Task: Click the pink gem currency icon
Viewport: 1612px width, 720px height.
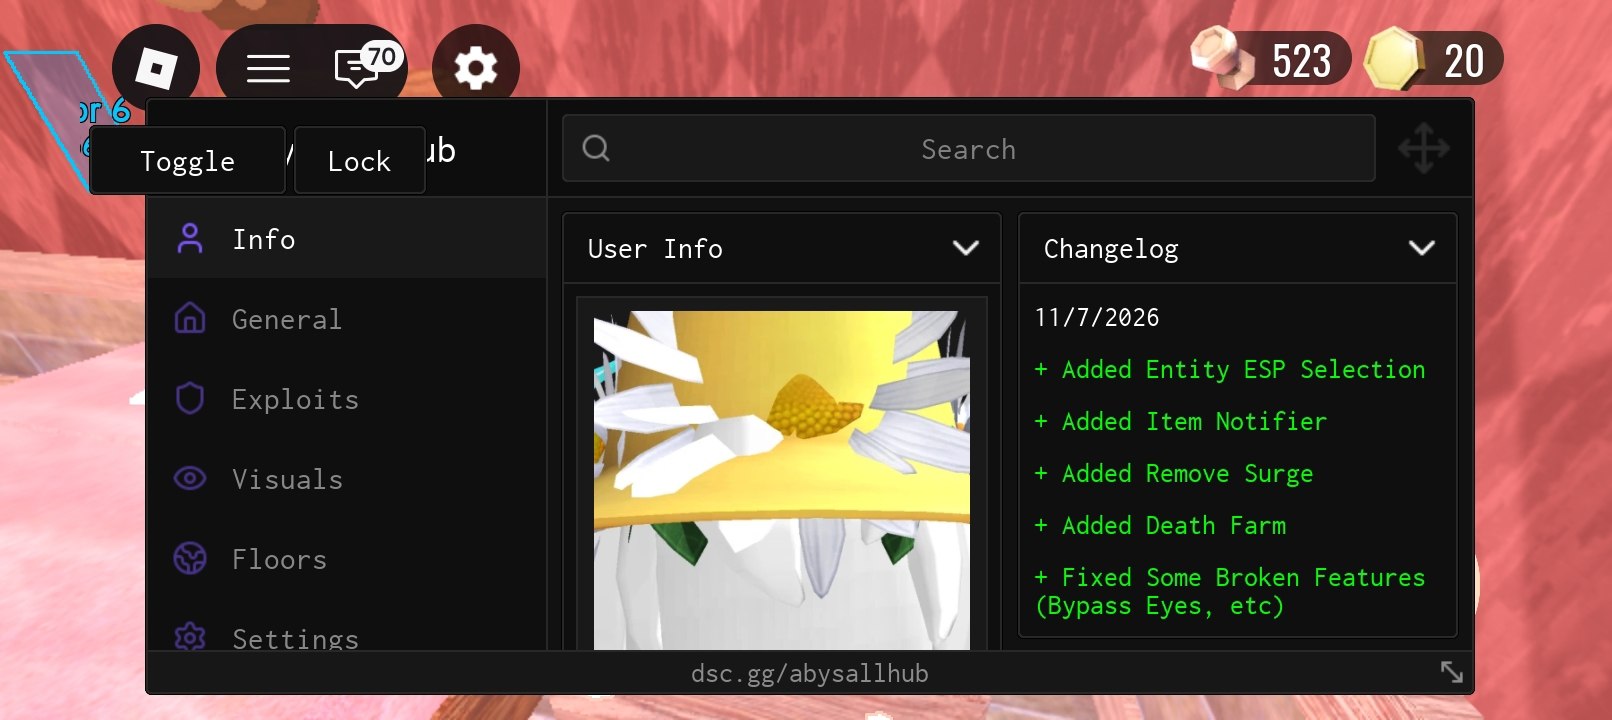Action: [x=1222, y=57]
